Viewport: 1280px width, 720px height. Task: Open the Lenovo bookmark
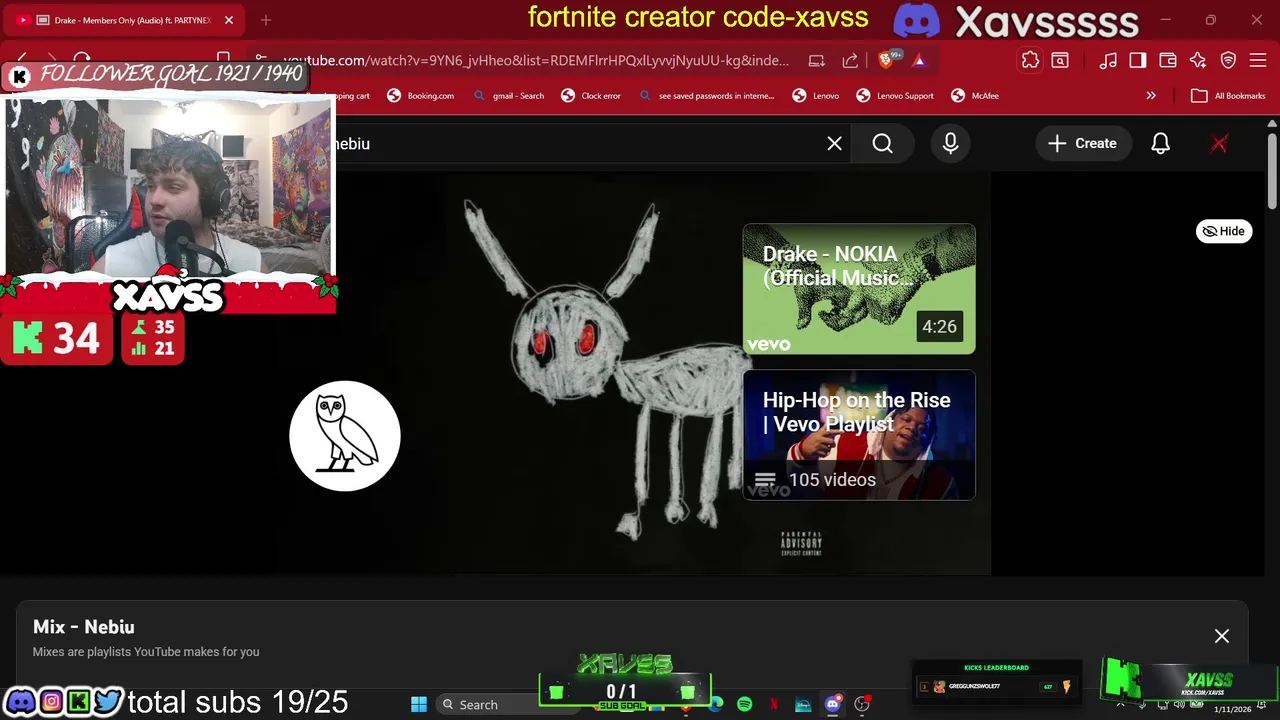pos(816,96)
